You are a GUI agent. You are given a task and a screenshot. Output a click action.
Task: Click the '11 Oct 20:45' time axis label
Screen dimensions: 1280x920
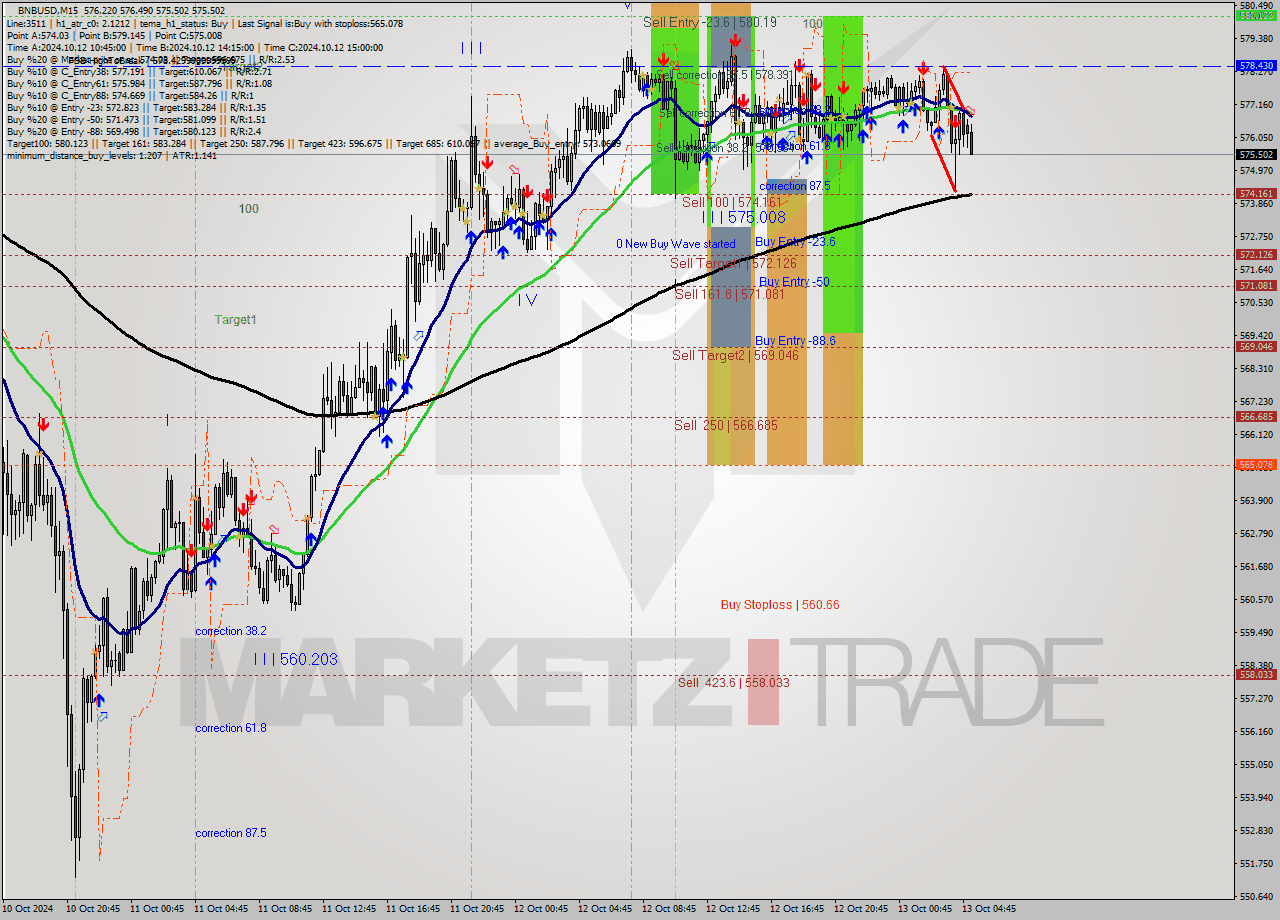coord(476,909)
